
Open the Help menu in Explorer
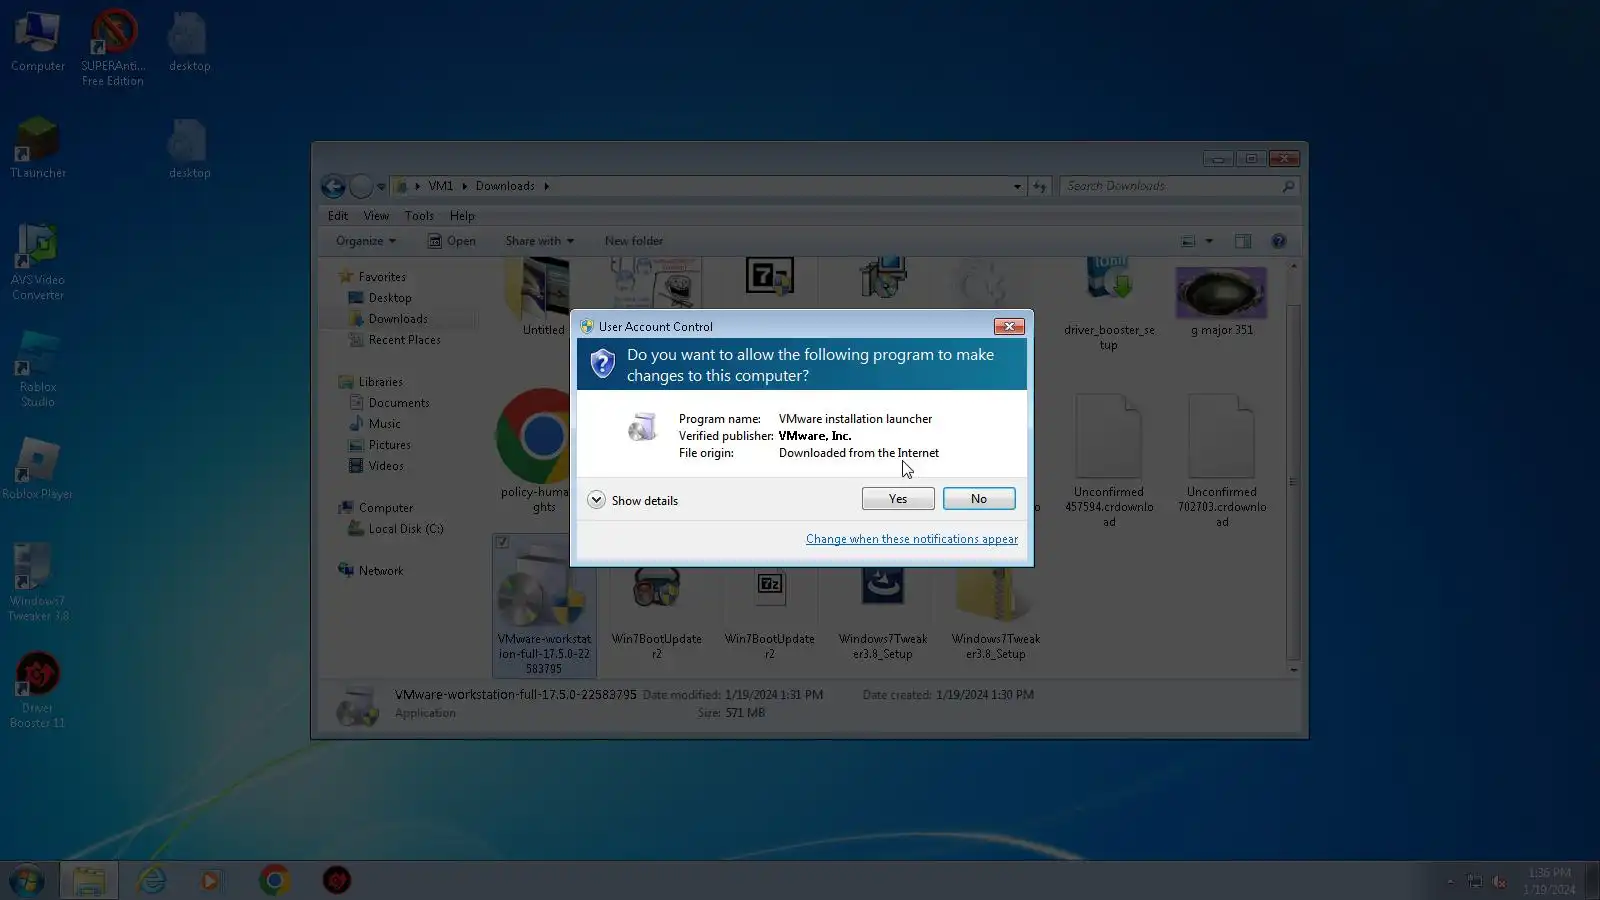[462, 216]
